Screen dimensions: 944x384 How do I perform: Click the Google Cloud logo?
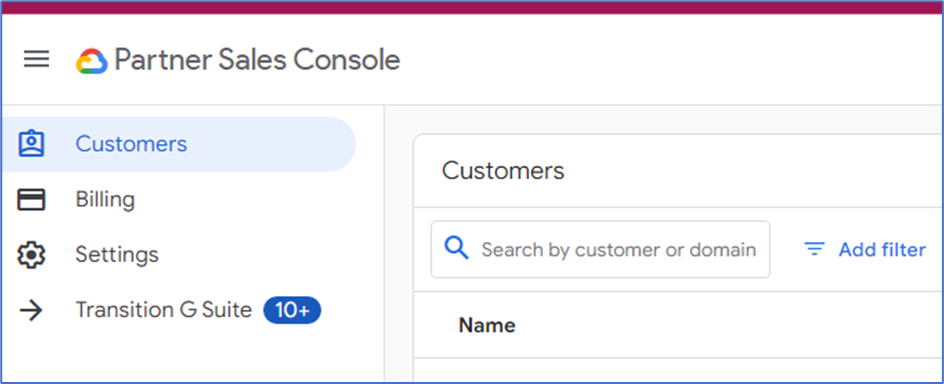pos(92,61)
